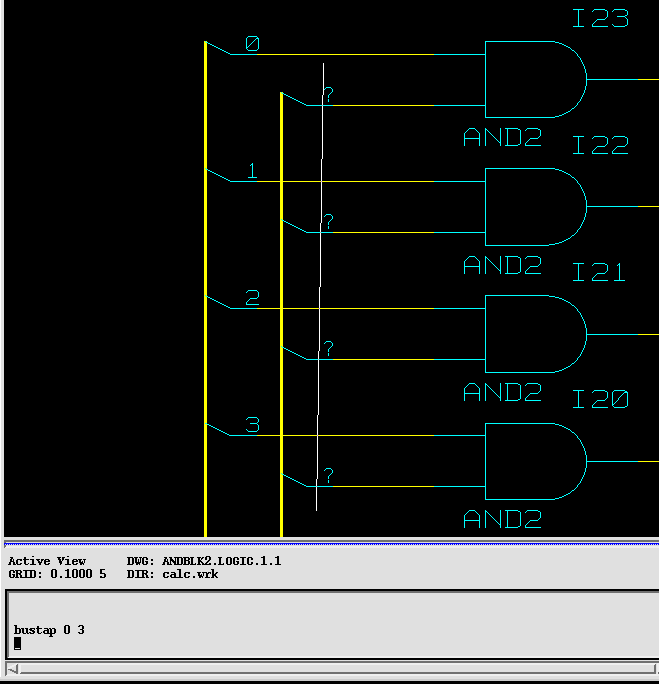Click the GRID setting in the status area
Viewport: 659px width, 684px height.
point(57,574)
